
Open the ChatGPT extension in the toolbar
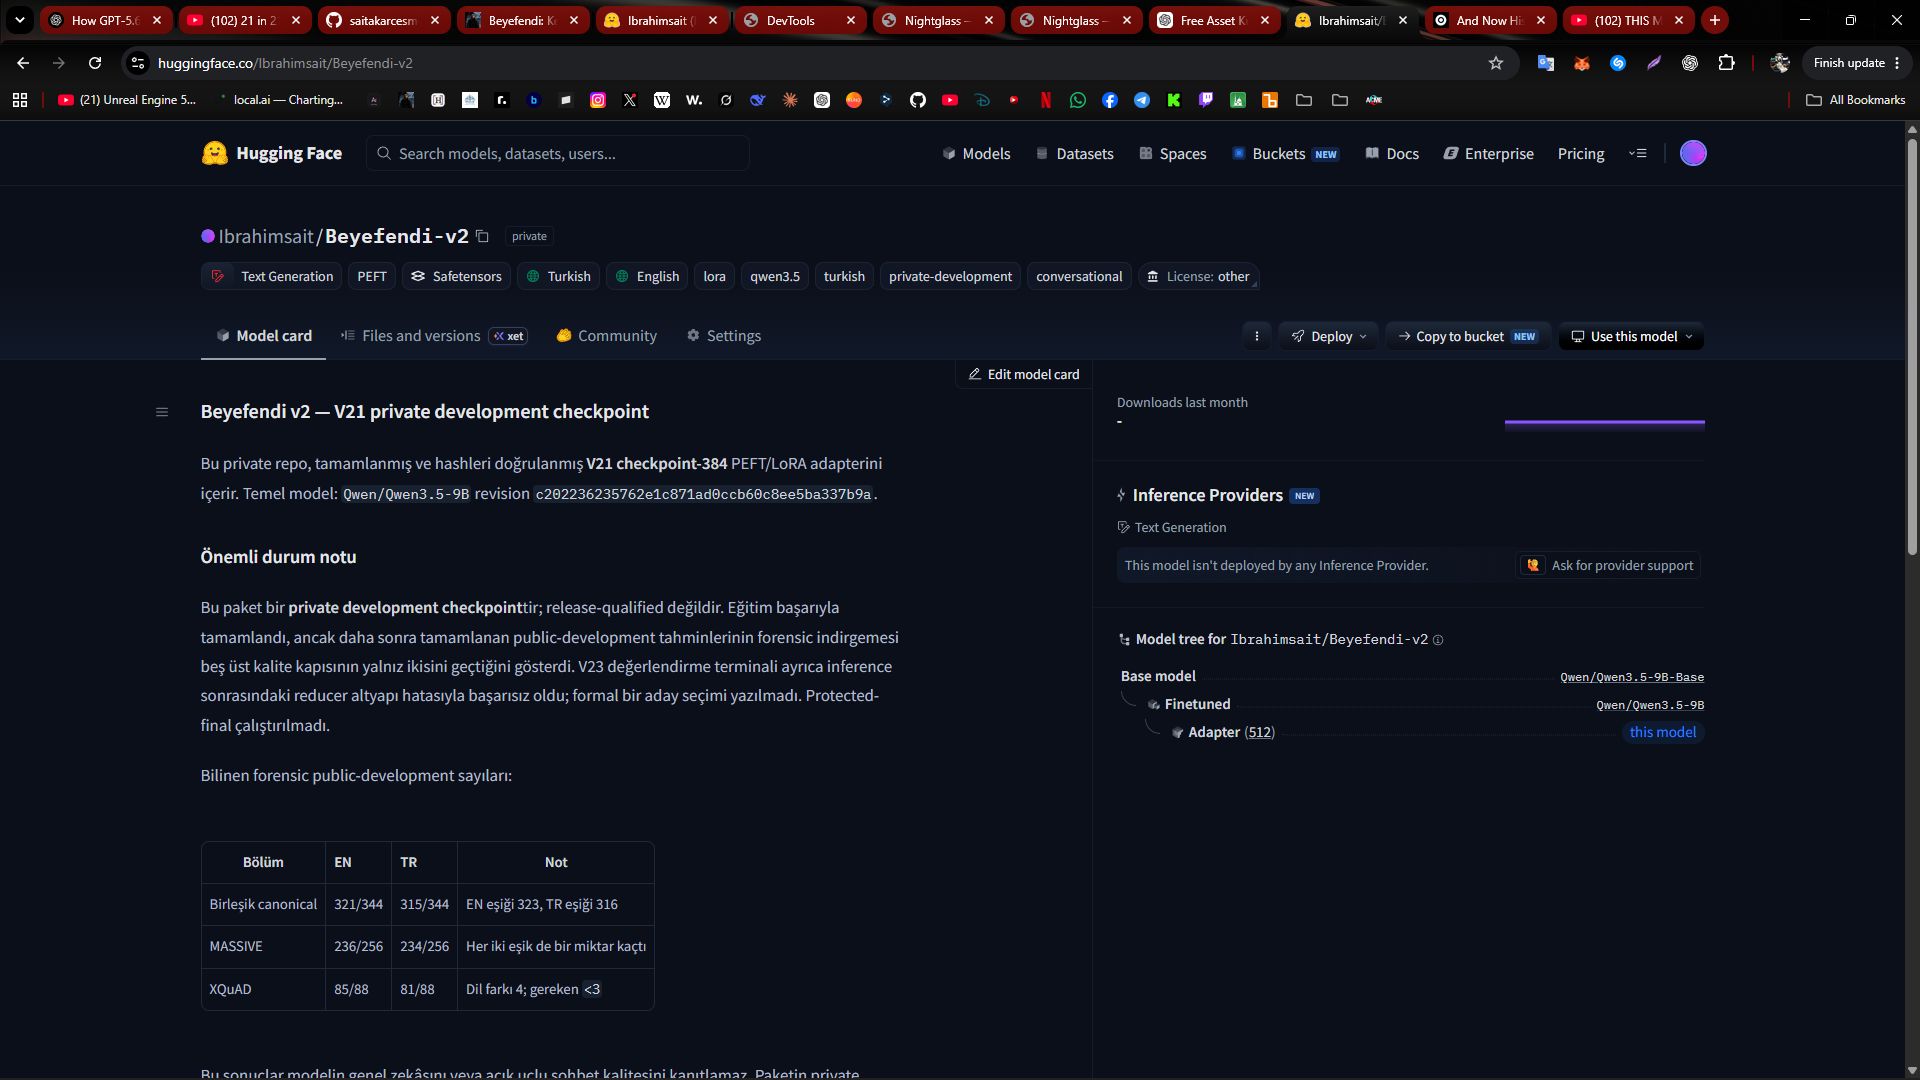(1690, 63)
